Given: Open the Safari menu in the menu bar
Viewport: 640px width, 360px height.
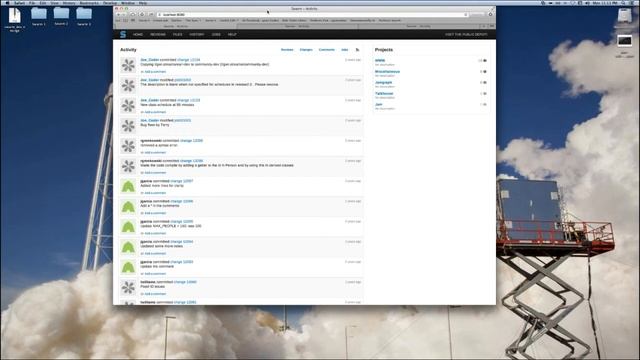Looking at the screenshot, I should click(20, 2).
